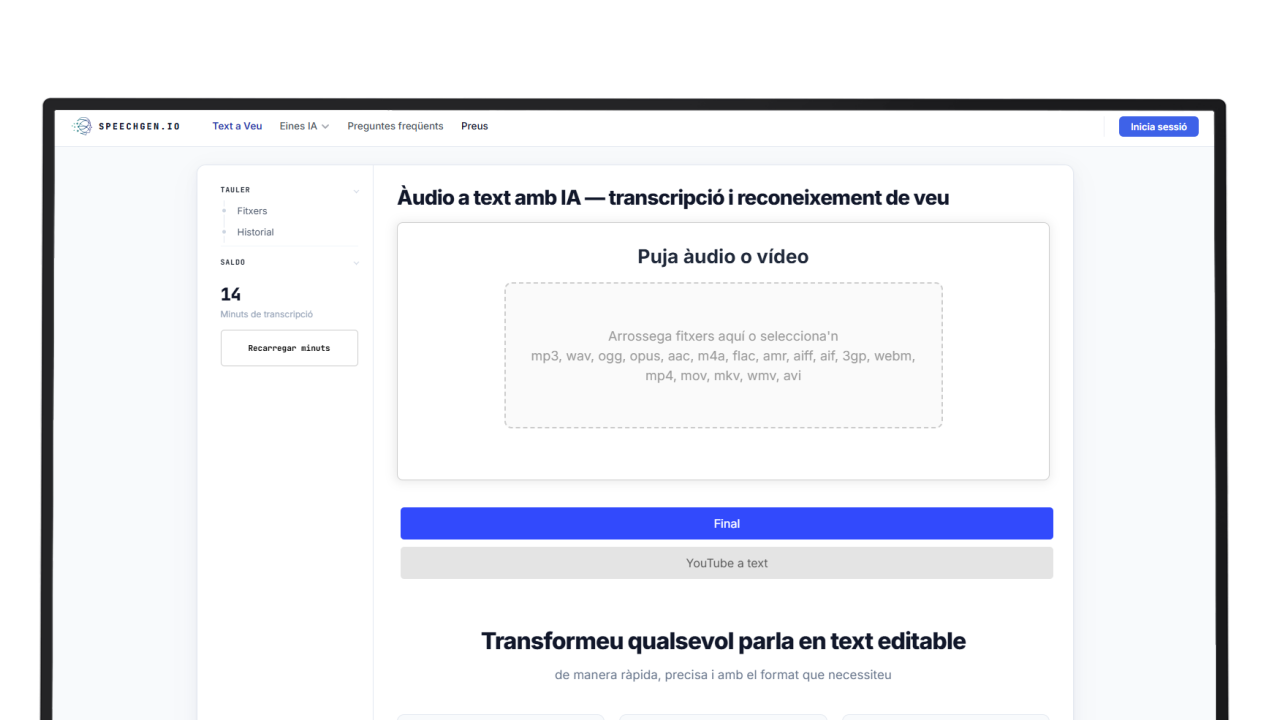
Task: Go to Preguntes freqüents
Action: (x=395, y=126)
